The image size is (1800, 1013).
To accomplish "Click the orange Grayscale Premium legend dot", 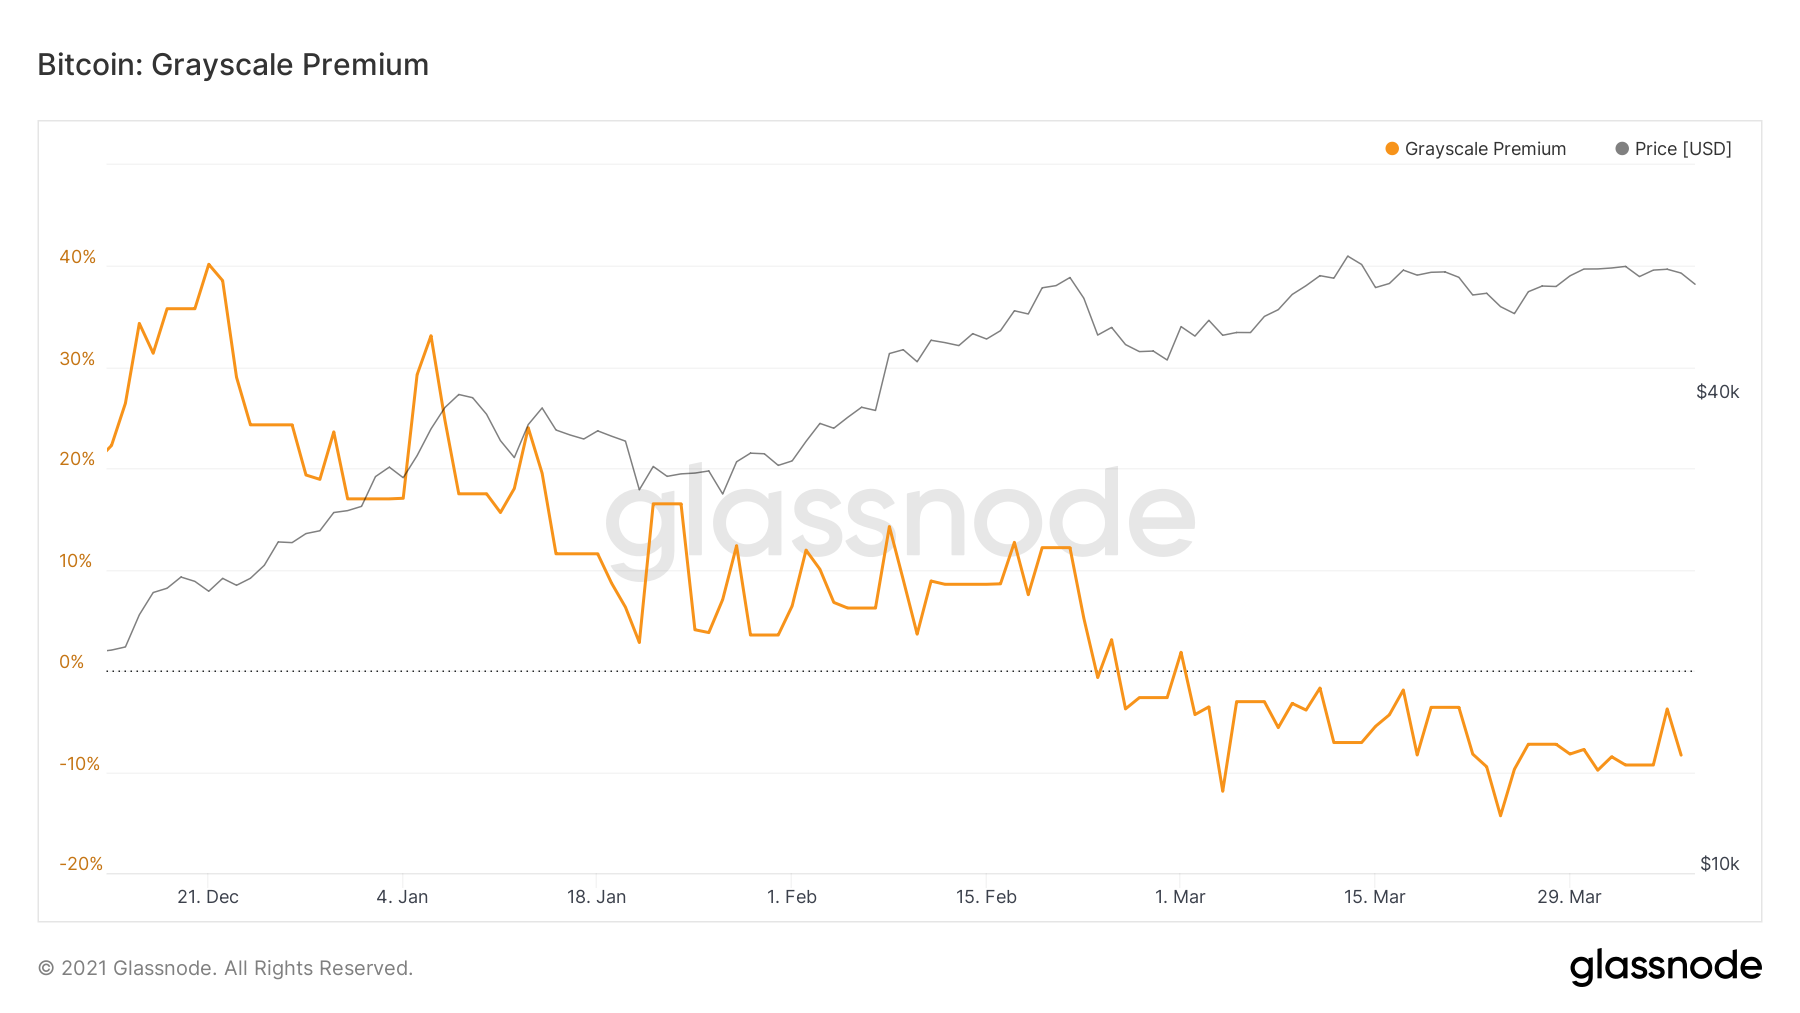I will (1392, 149).
